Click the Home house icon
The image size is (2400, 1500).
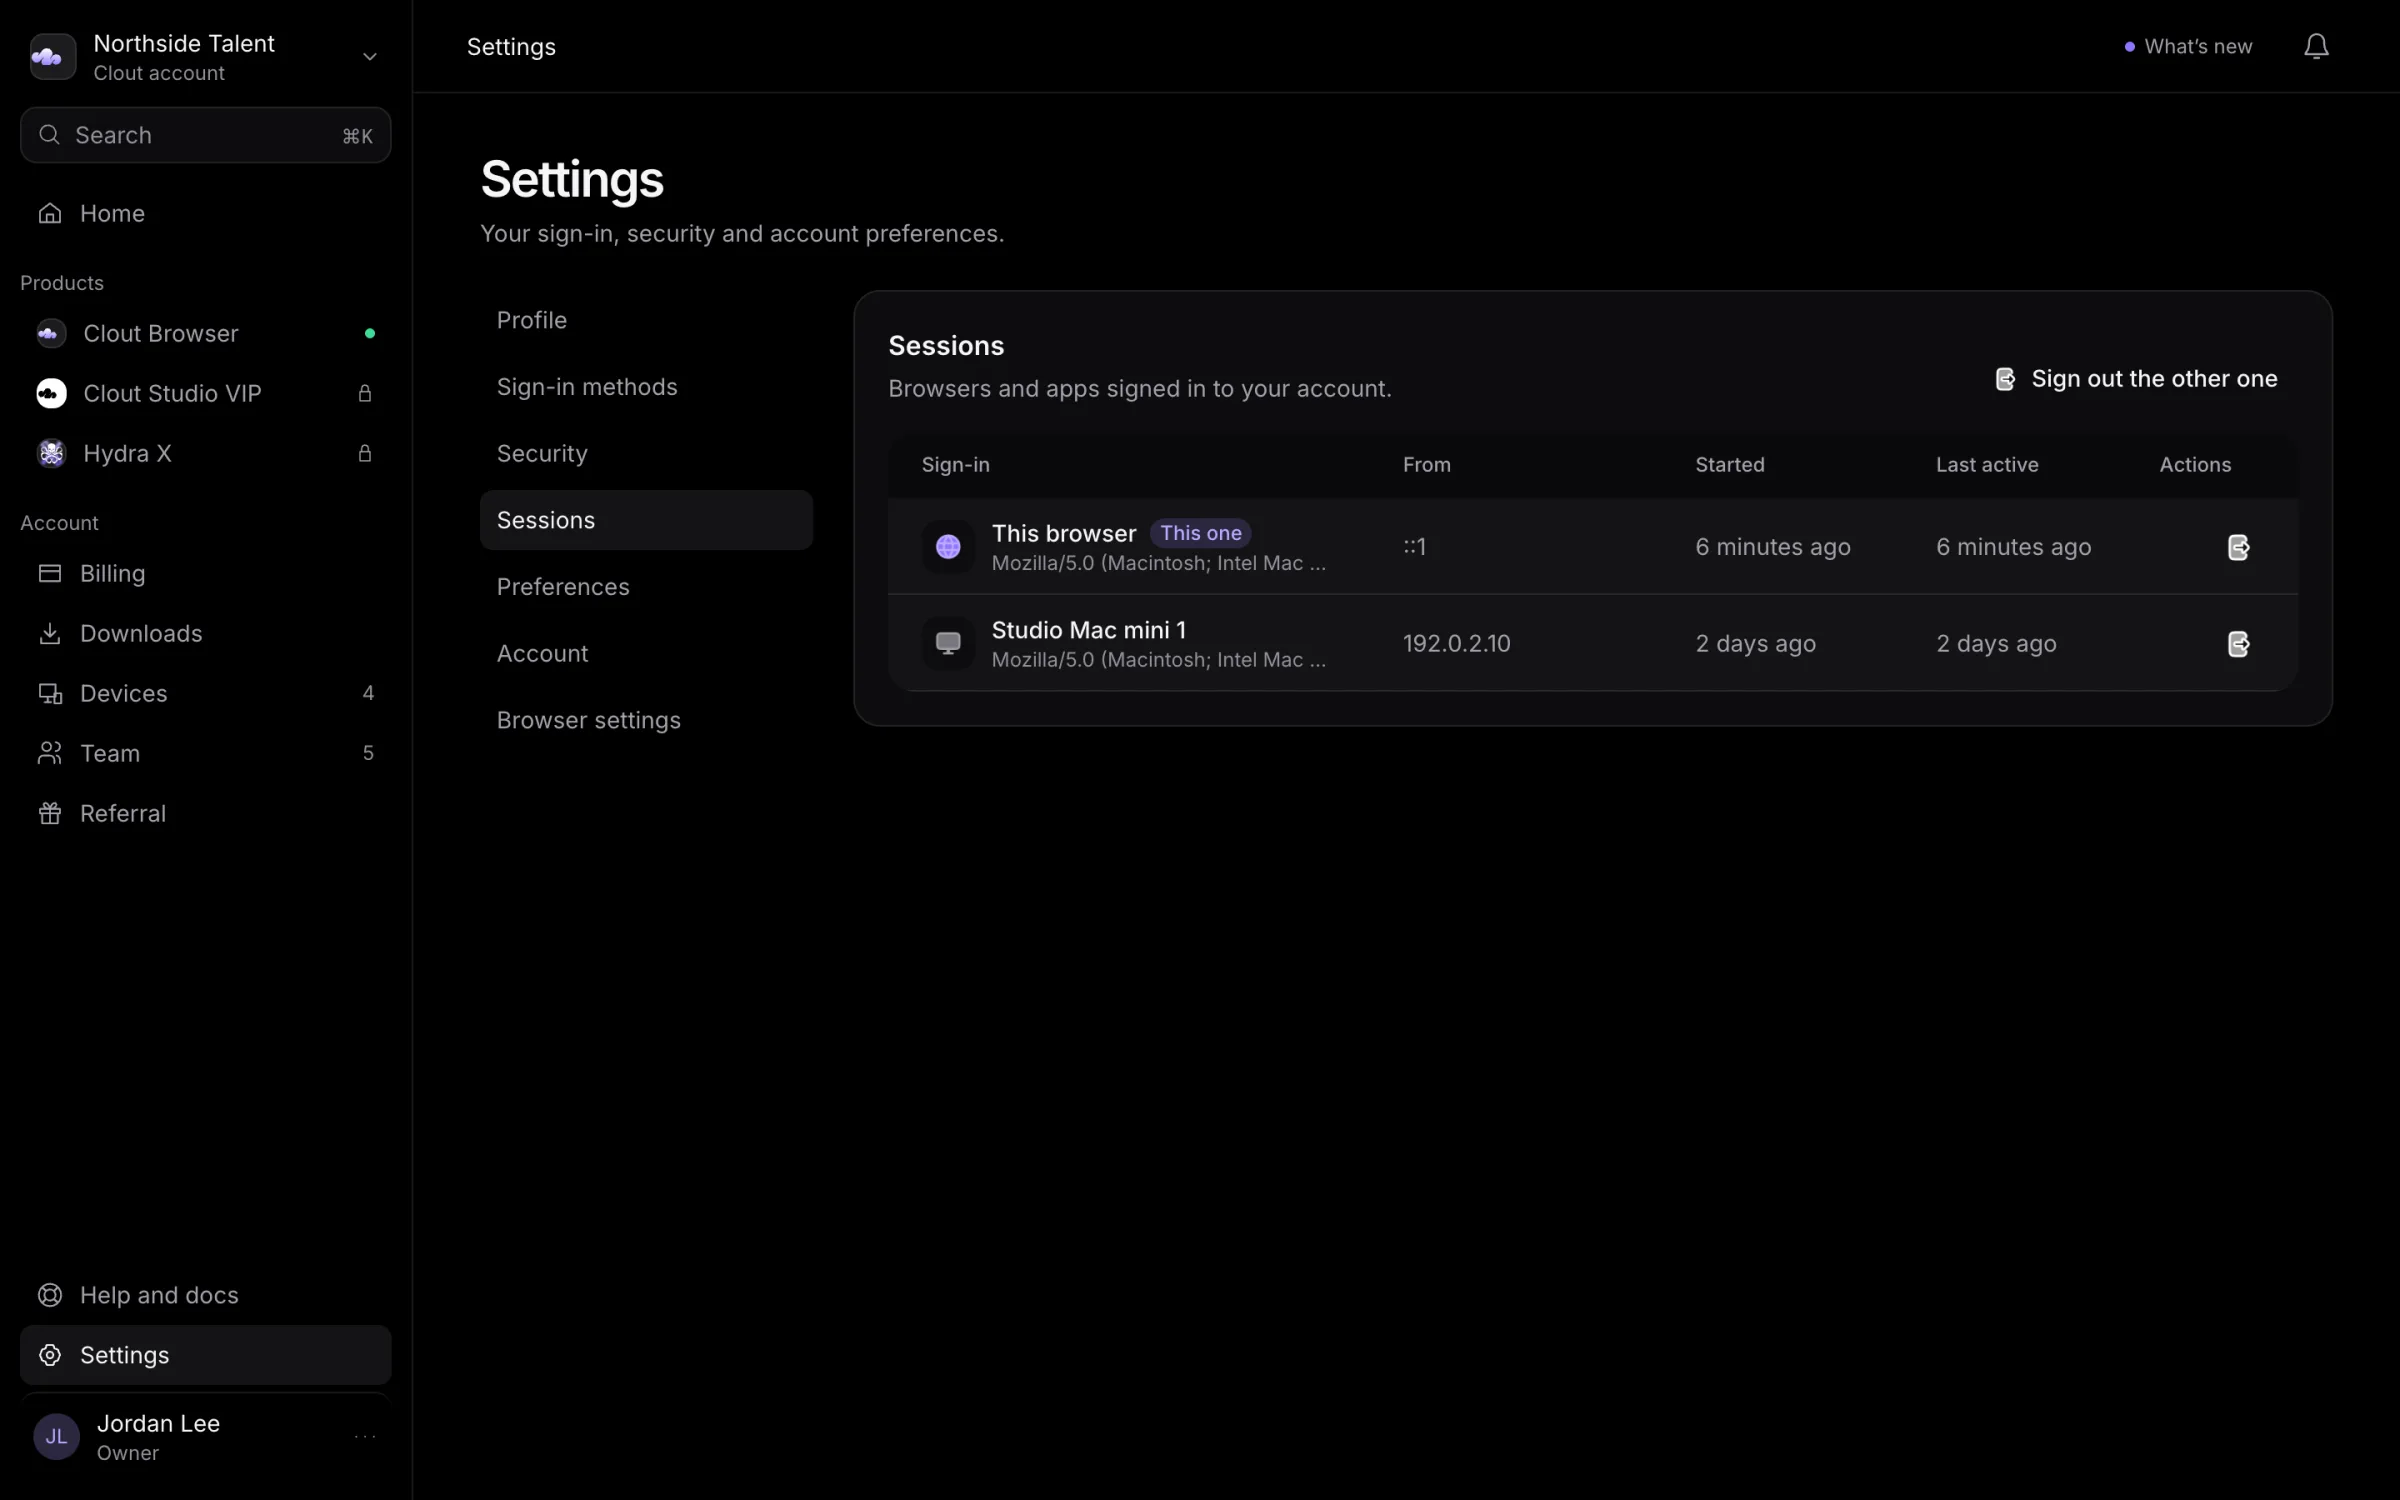(x=49, y=213)
